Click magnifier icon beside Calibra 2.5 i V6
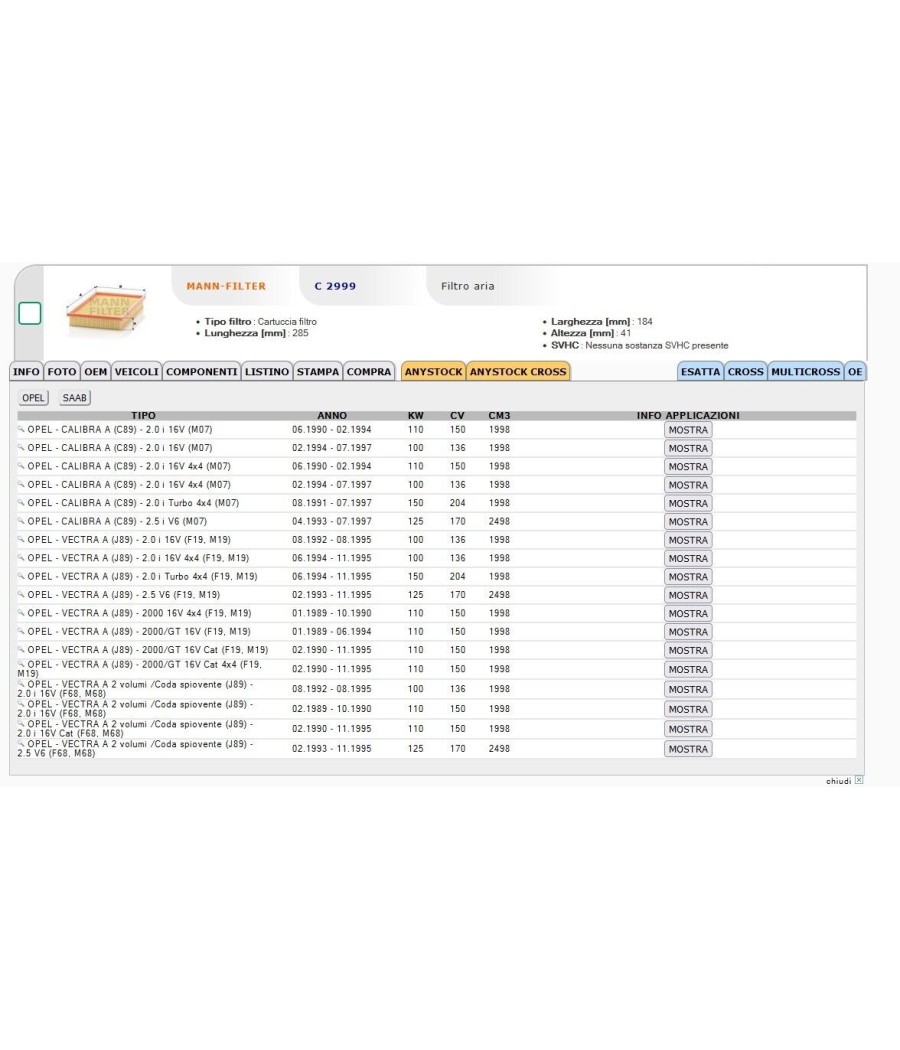The width and height of the screenshot is (900, 1050). [21, 520]
